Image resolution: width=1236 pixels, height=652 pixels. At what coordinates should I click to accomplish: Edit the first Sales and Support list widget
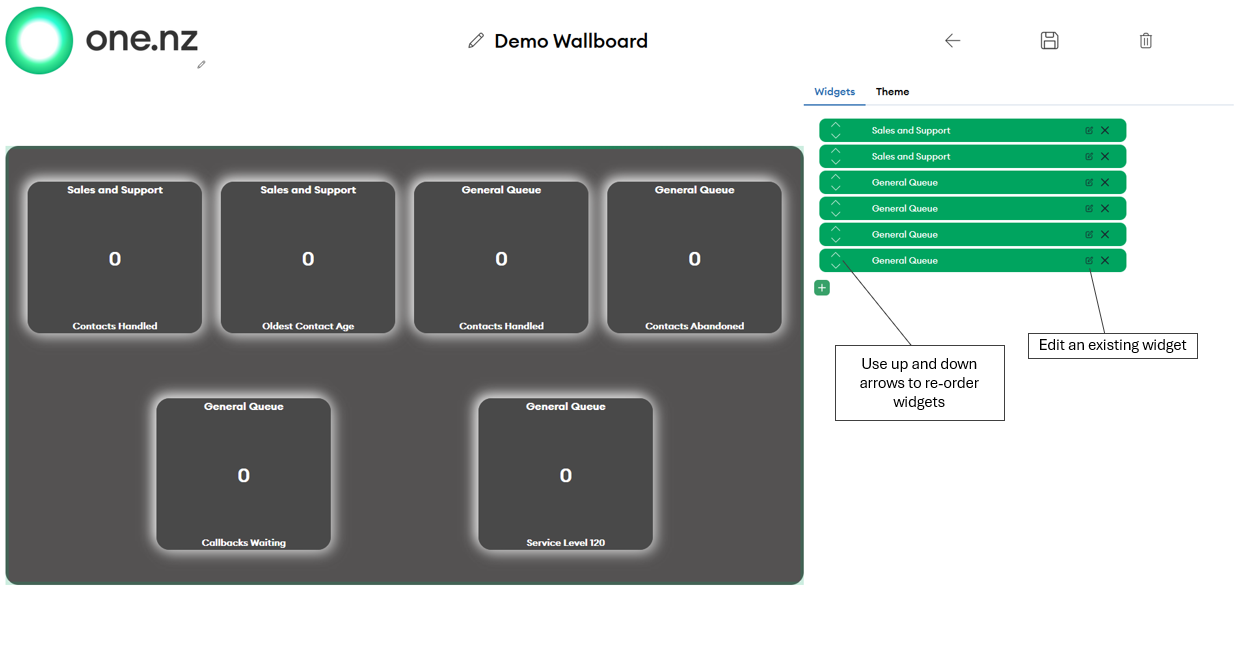pyautogui.click(x=1089, y=131)
